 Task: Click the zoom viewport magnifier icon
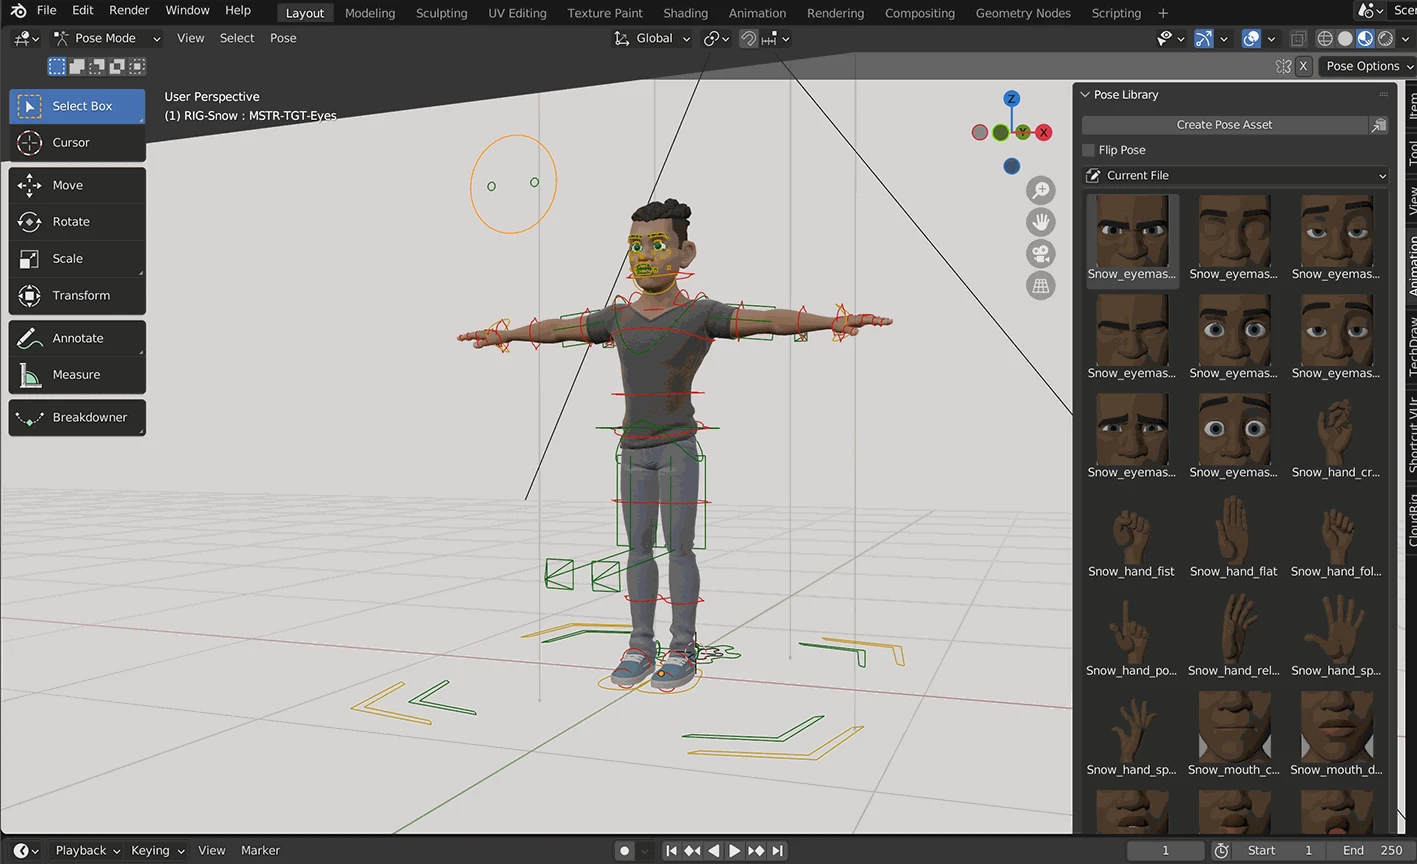point(1041,190)
